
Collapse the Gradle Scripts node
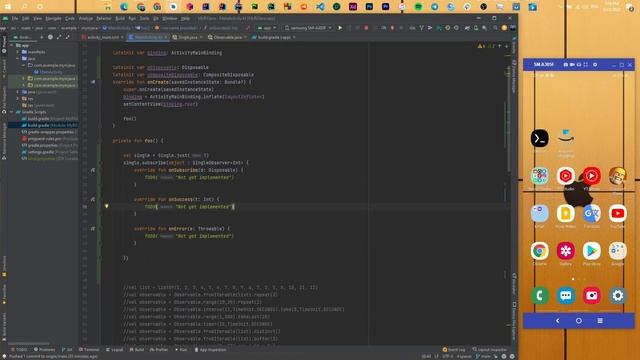[12, 112]
